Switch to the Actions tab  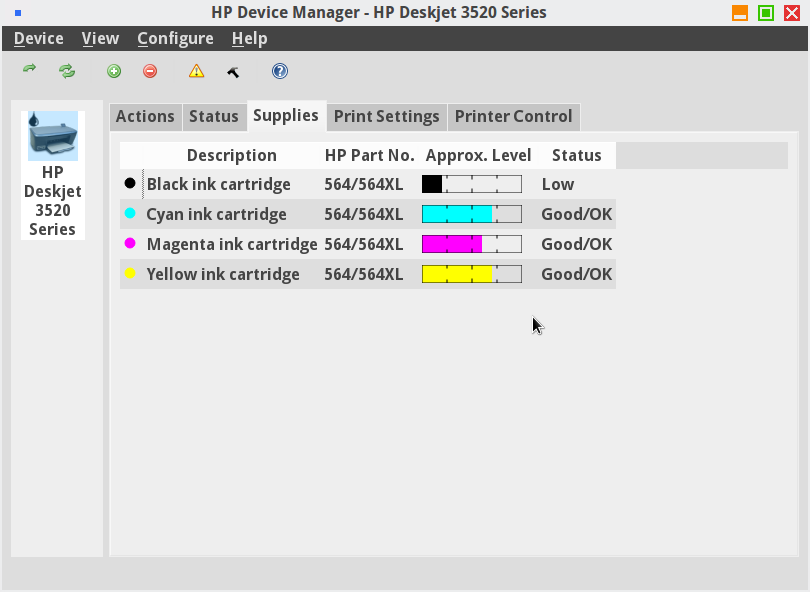pos(145,116)
